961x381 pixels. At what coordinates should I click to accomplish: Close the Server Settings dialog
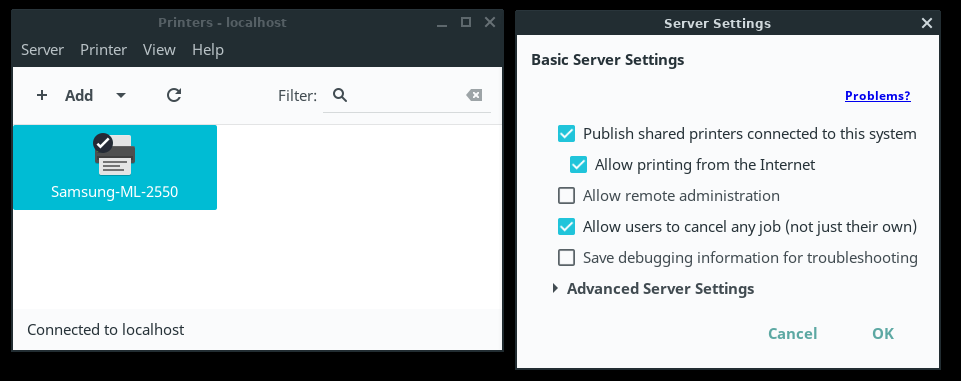[927, 23]
